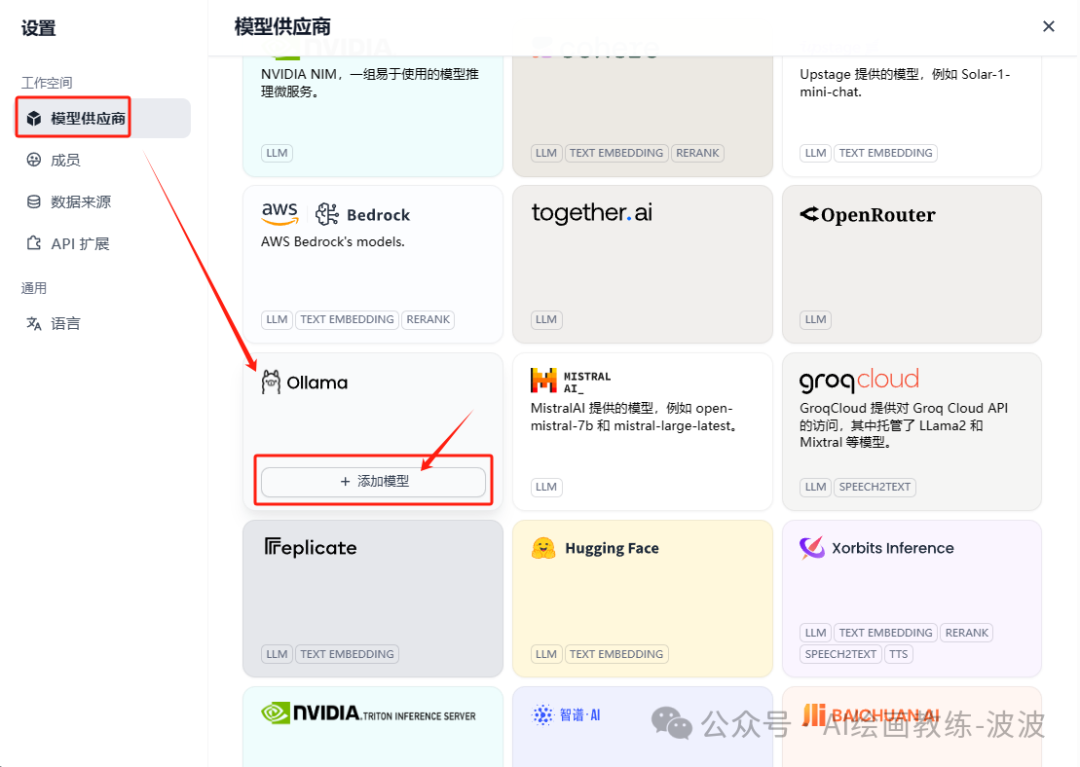Click the Hugging Face emoji icon

[543, 548]
